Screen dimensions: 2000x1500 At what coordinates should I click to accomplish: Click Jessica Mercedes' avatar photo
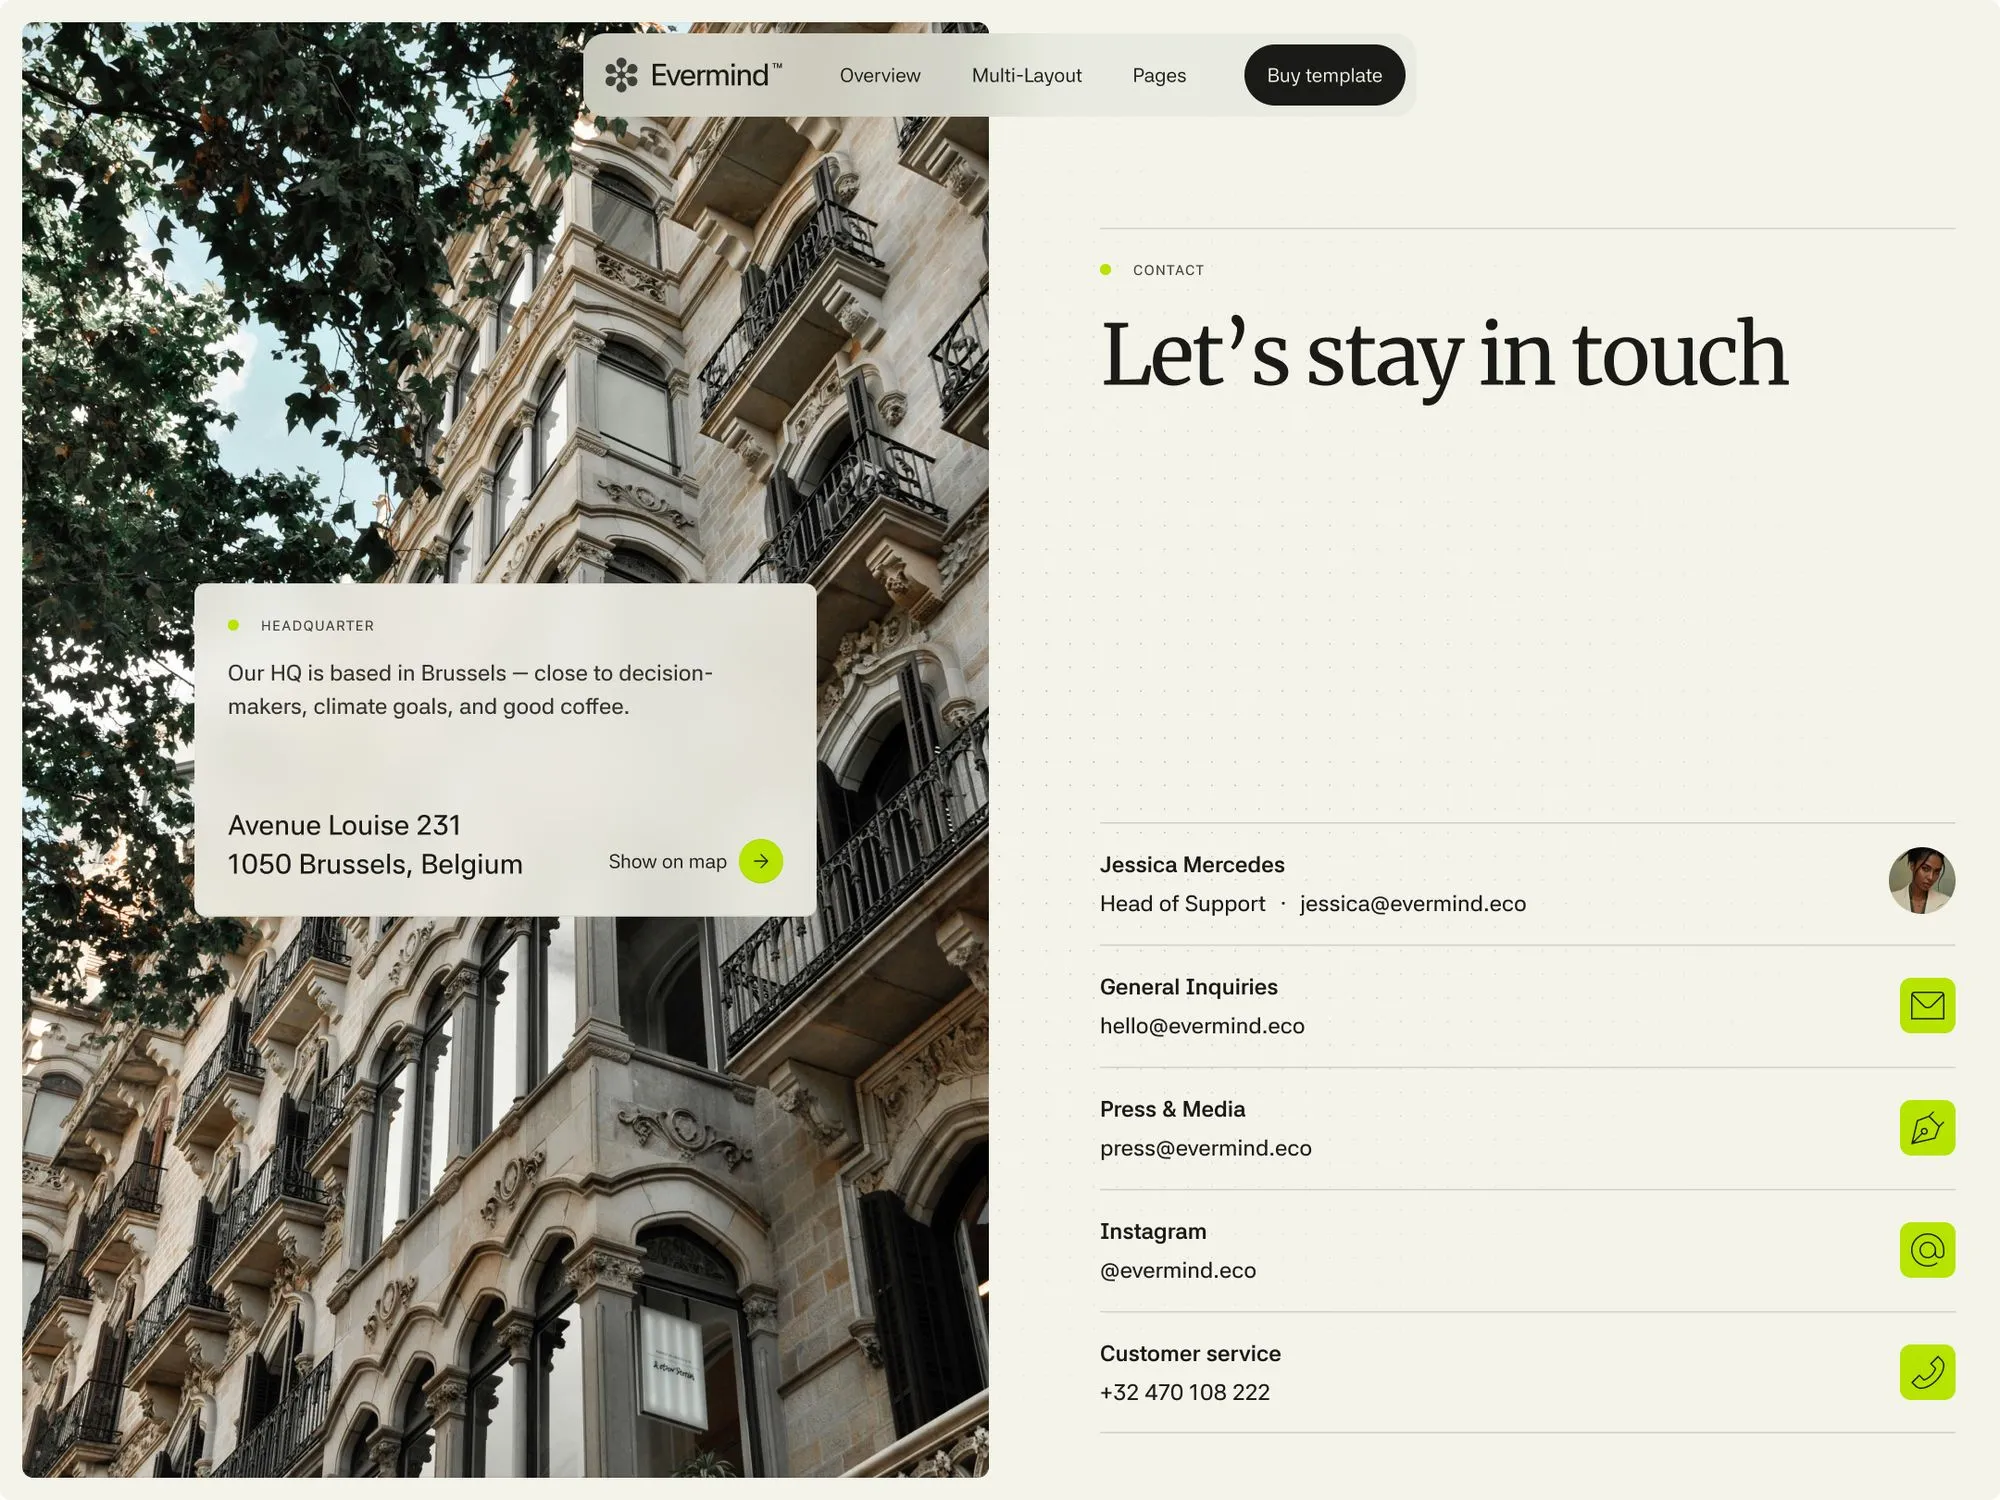pos(1921,881)
